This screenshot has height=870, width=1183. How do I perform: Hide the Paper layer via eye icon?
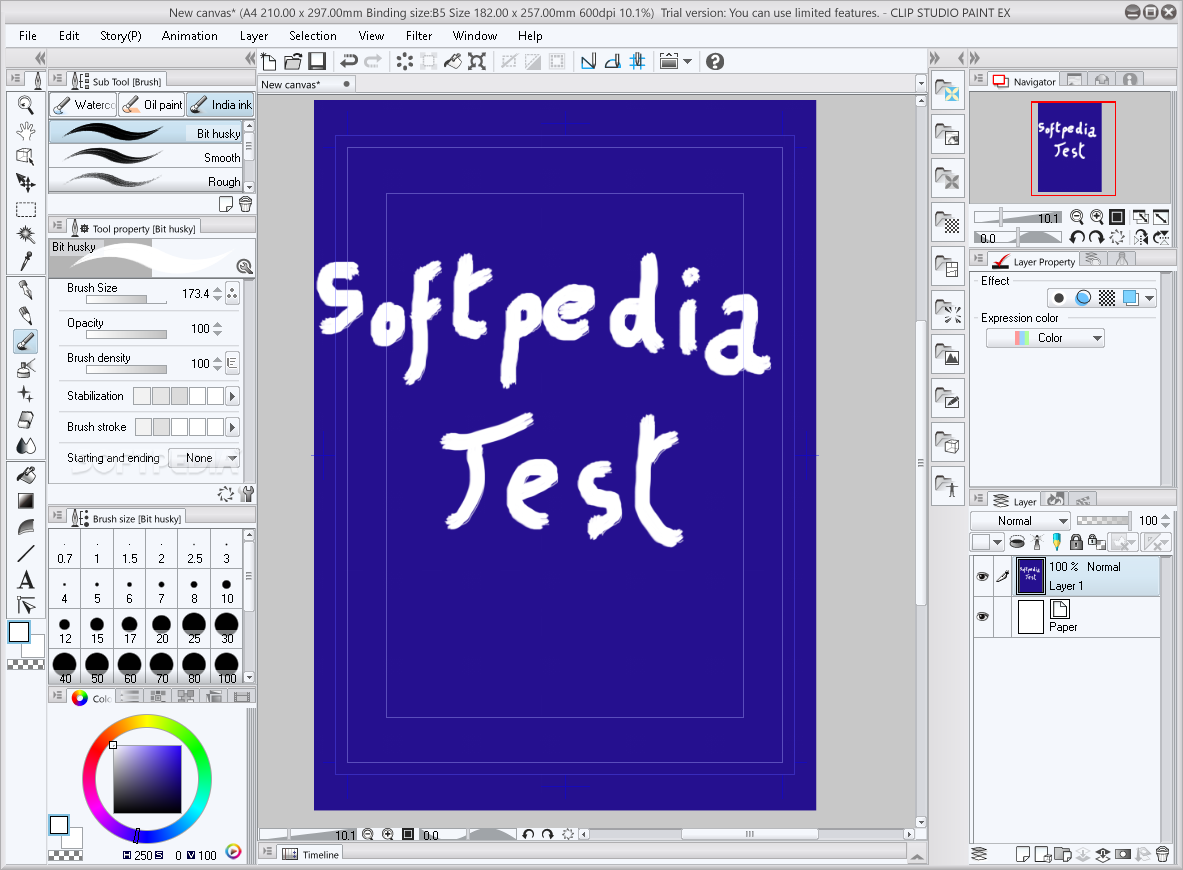point(982,616)
